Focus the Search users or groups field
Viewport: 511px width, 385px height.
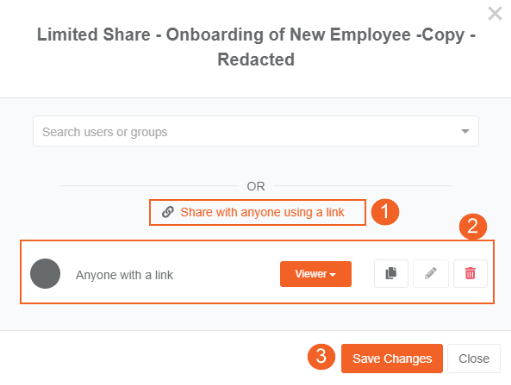point(256,131)
